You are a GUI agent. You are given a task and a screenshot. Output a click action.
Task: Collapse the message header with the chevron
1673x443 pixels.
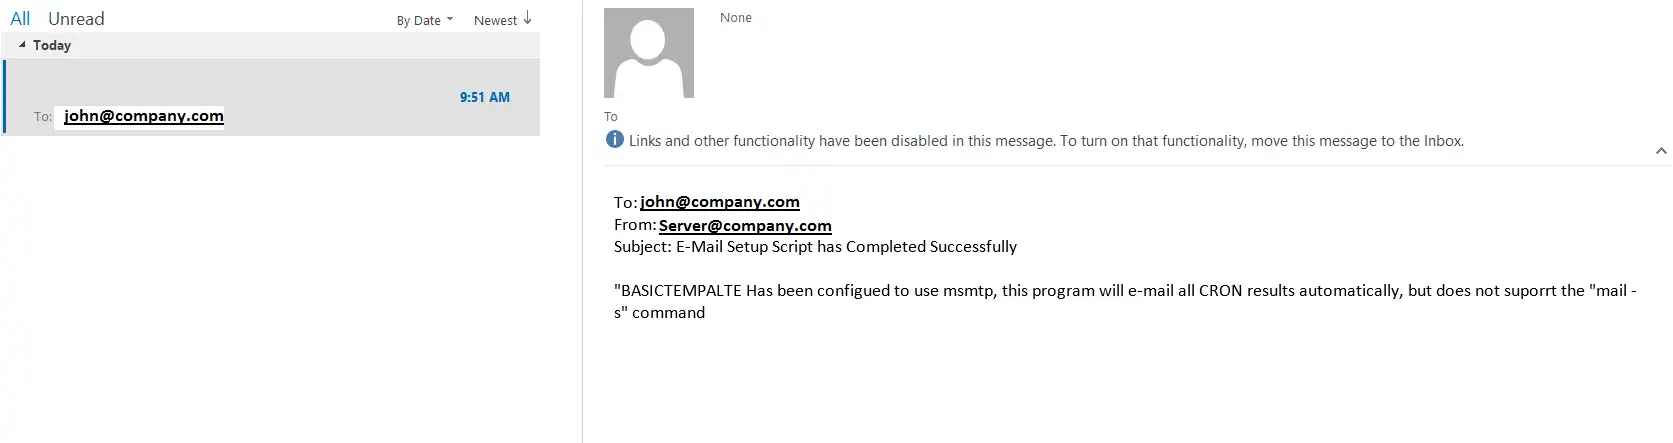1661,151
